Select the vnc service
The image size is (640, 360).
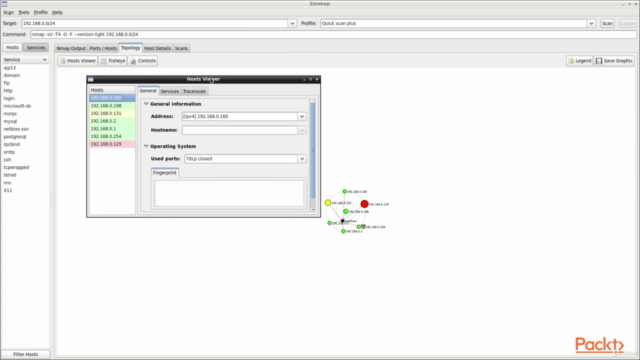[7, 183]
